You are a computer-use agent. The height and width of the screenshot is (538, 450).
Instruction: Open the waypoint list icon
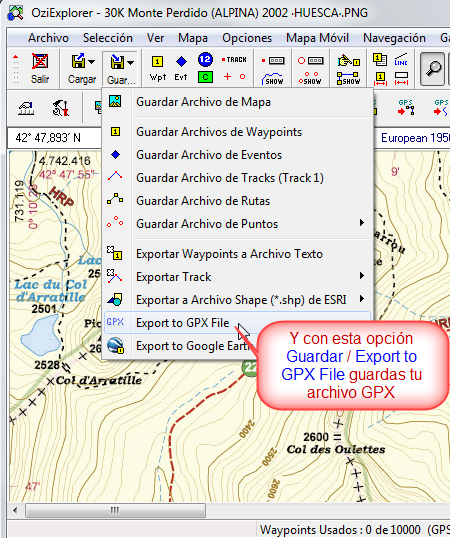pos(380,60)
